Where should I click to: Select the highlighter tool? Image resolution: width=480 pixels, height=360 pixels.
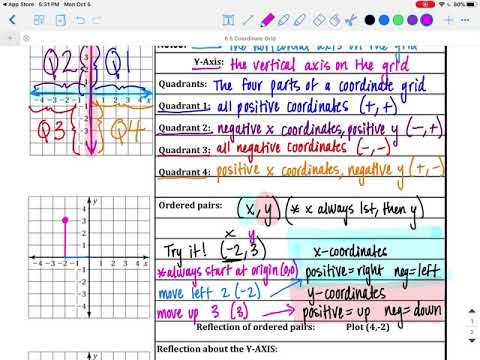click(x=299, y=20)
